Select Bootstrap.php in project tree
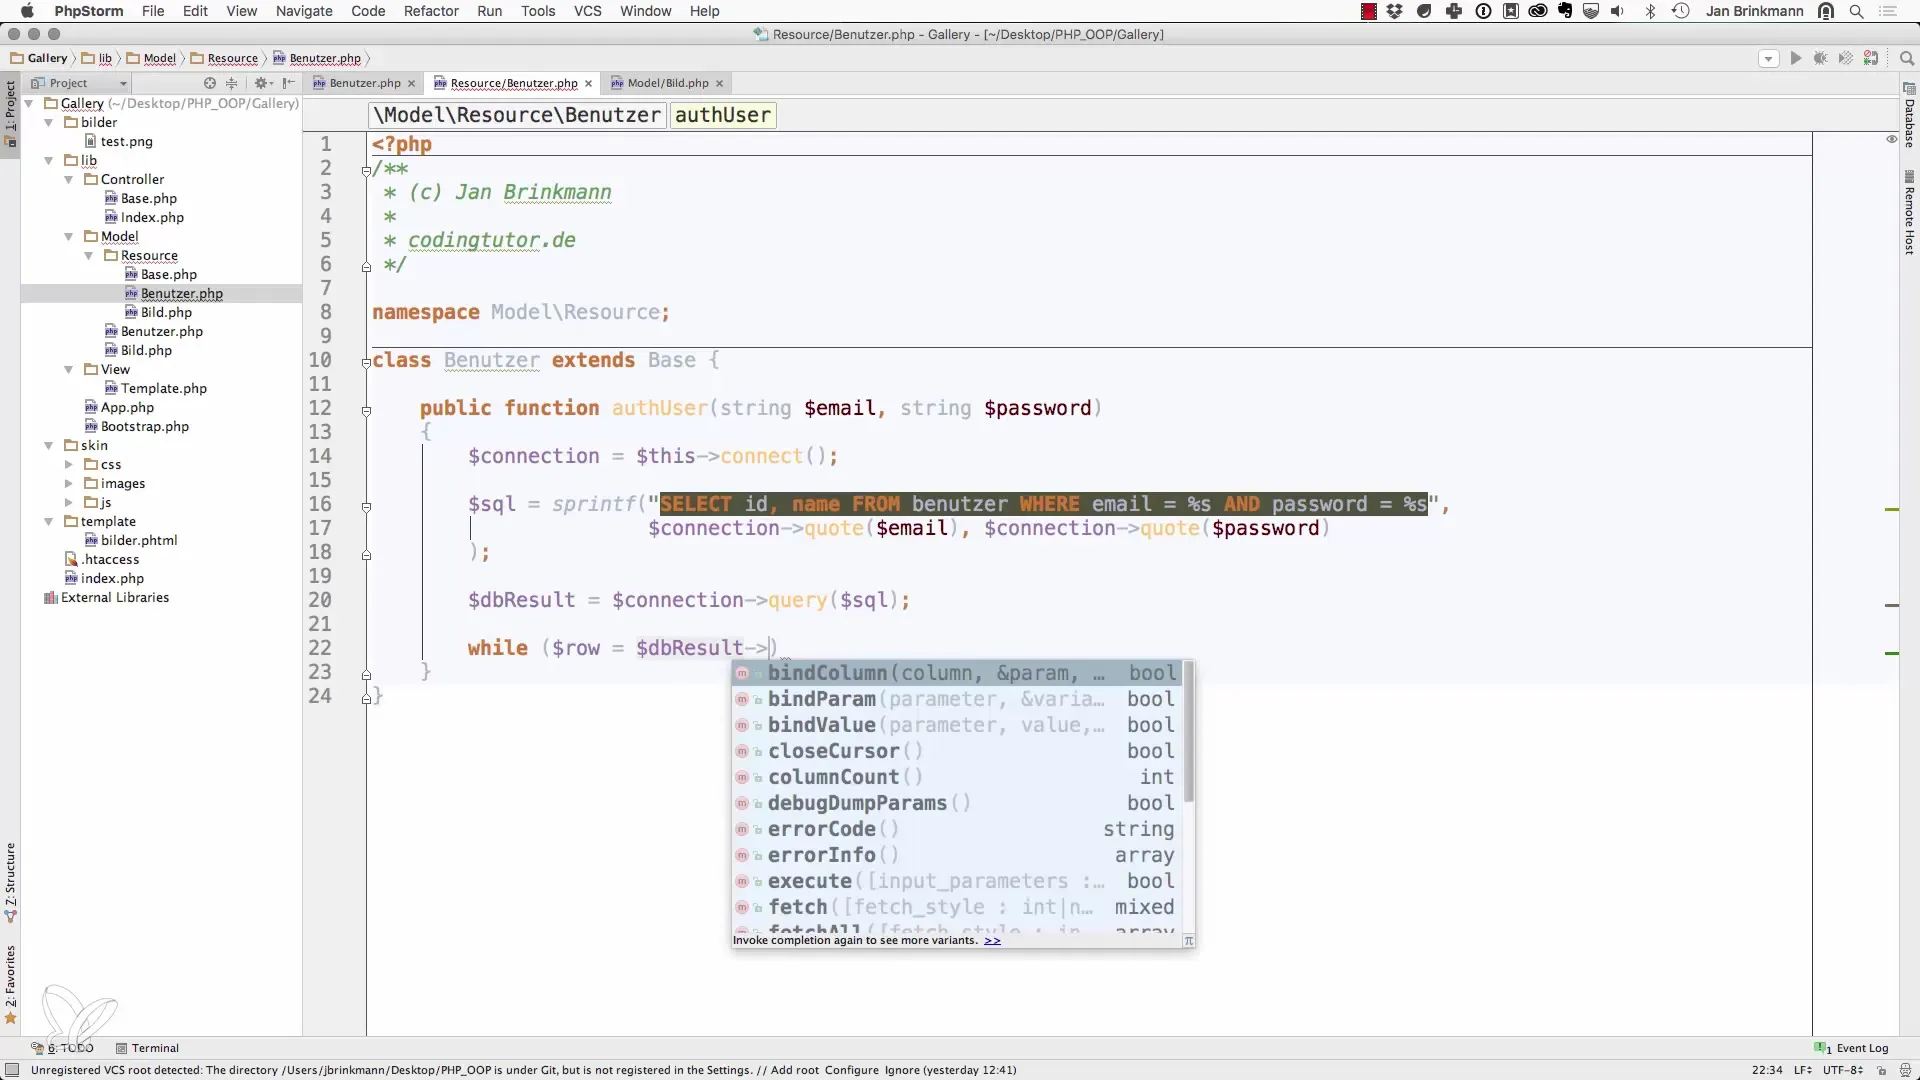The width and height of the screenshot is (1920, 1080). pyautogui.click(x=144, y=426)
